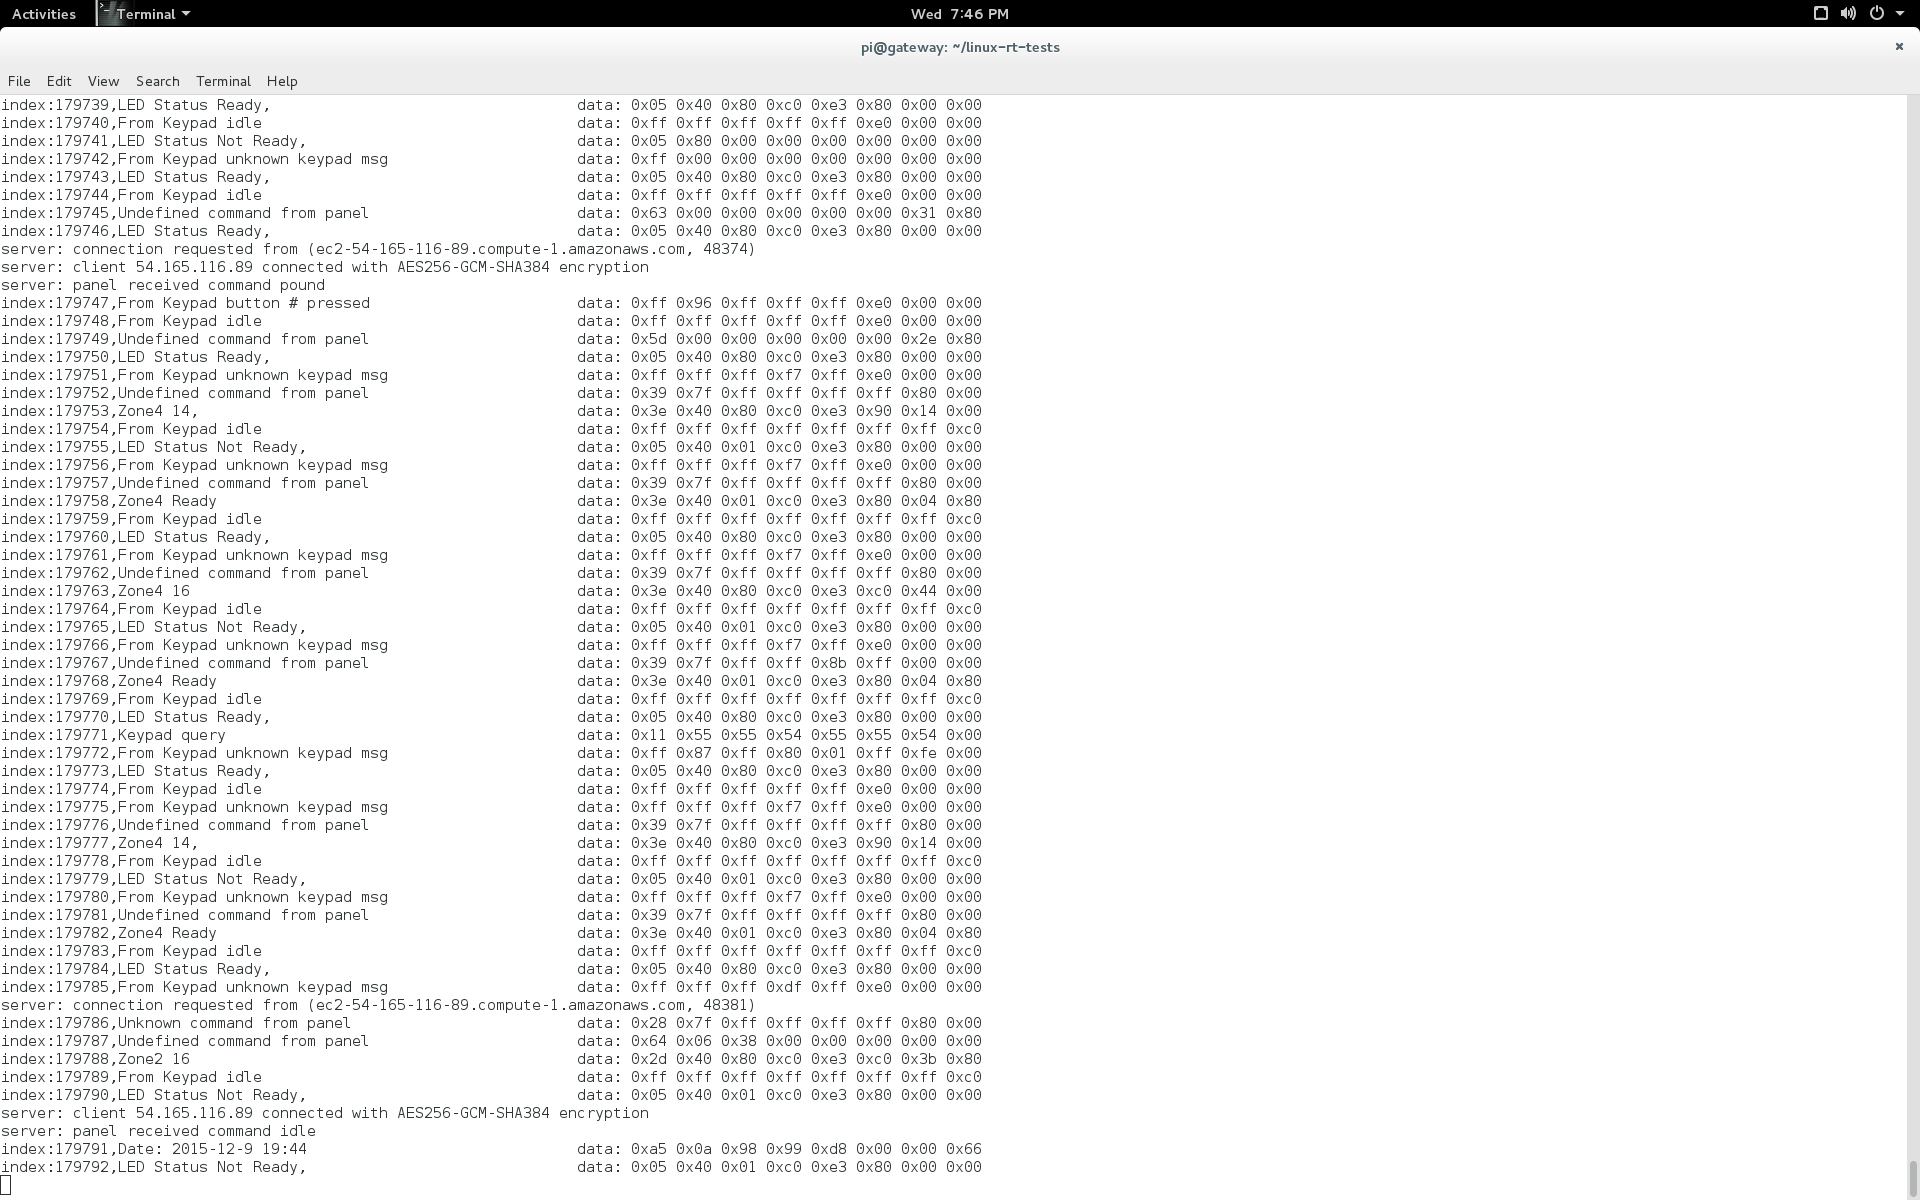Image resolution: width=1920 pixels, height=1200 pixels.
Task: Click line index:179753 Zone4 14
Action: coord(491,411)
